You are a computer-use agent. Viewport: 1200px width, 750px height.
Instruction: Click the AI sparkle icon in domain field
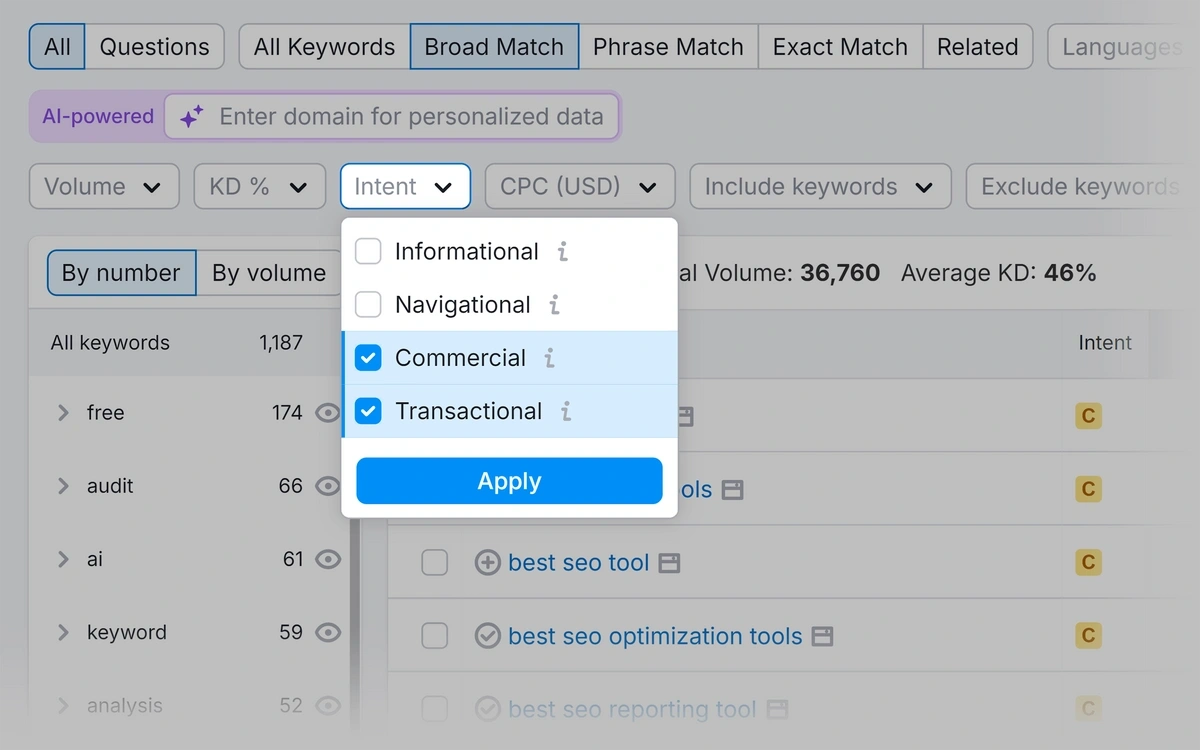(x=191, y=117)
